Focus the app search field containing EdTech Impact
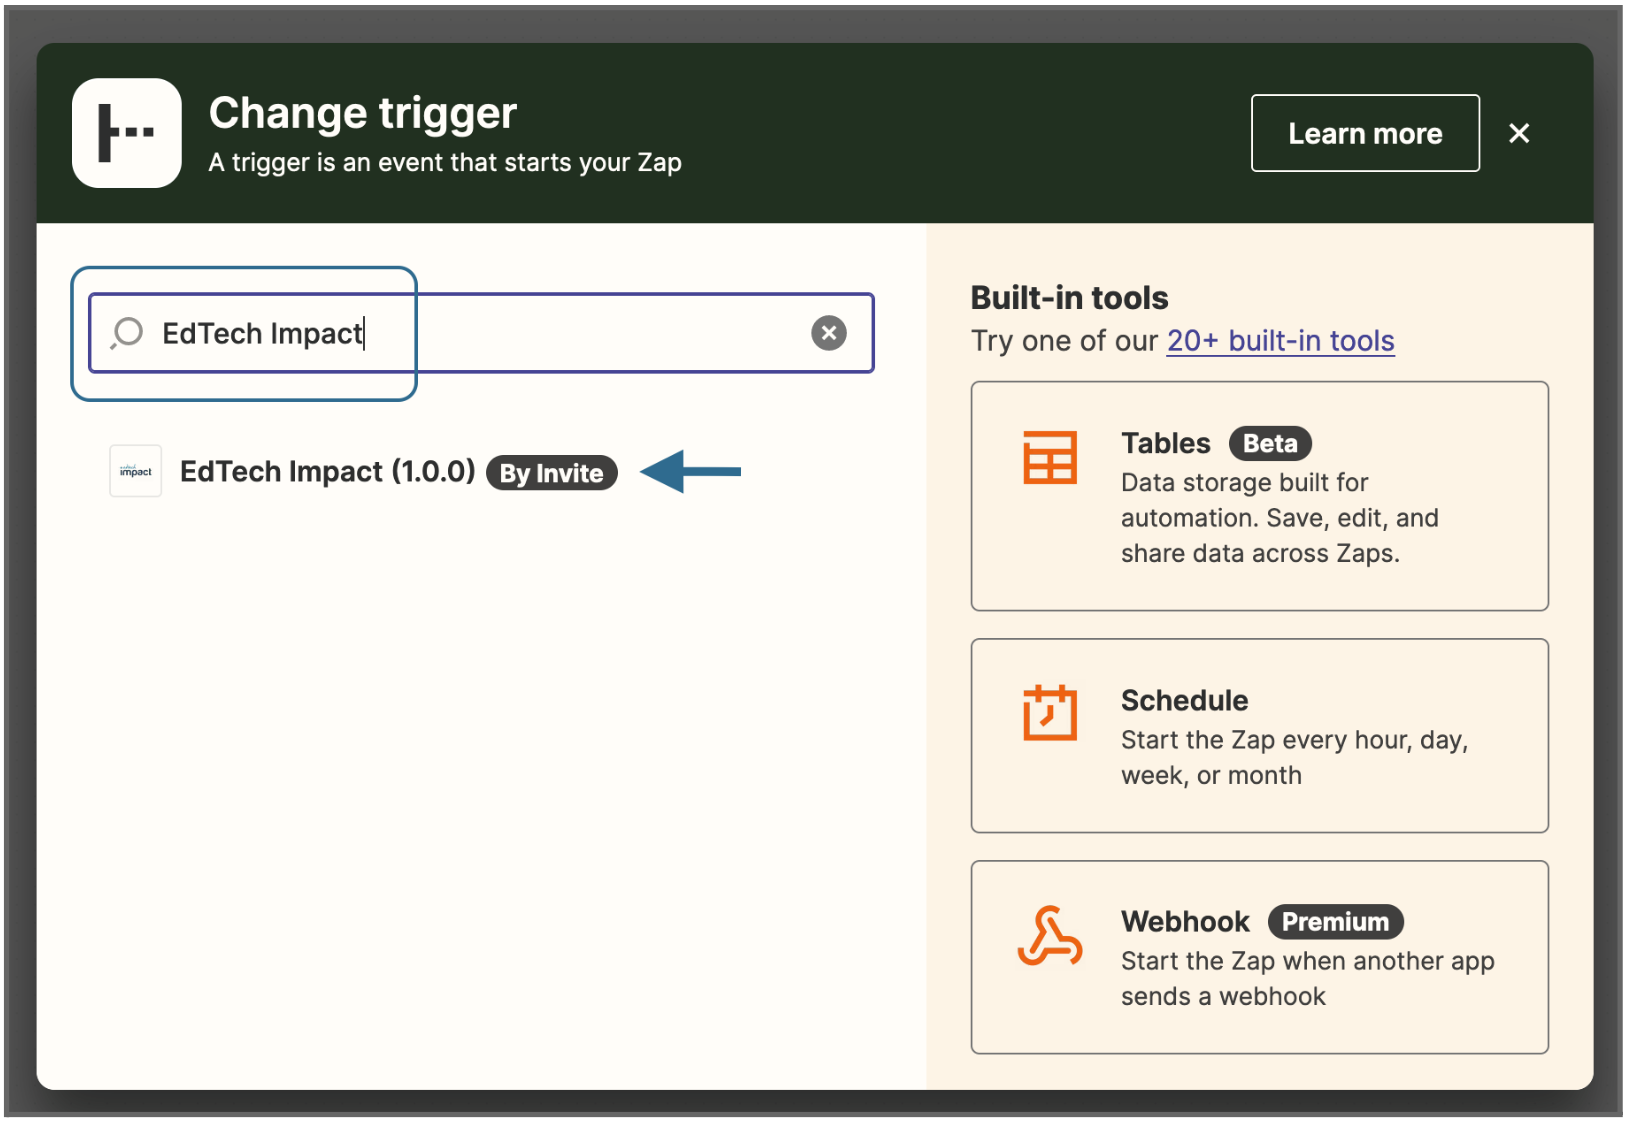 coord(481,333)
